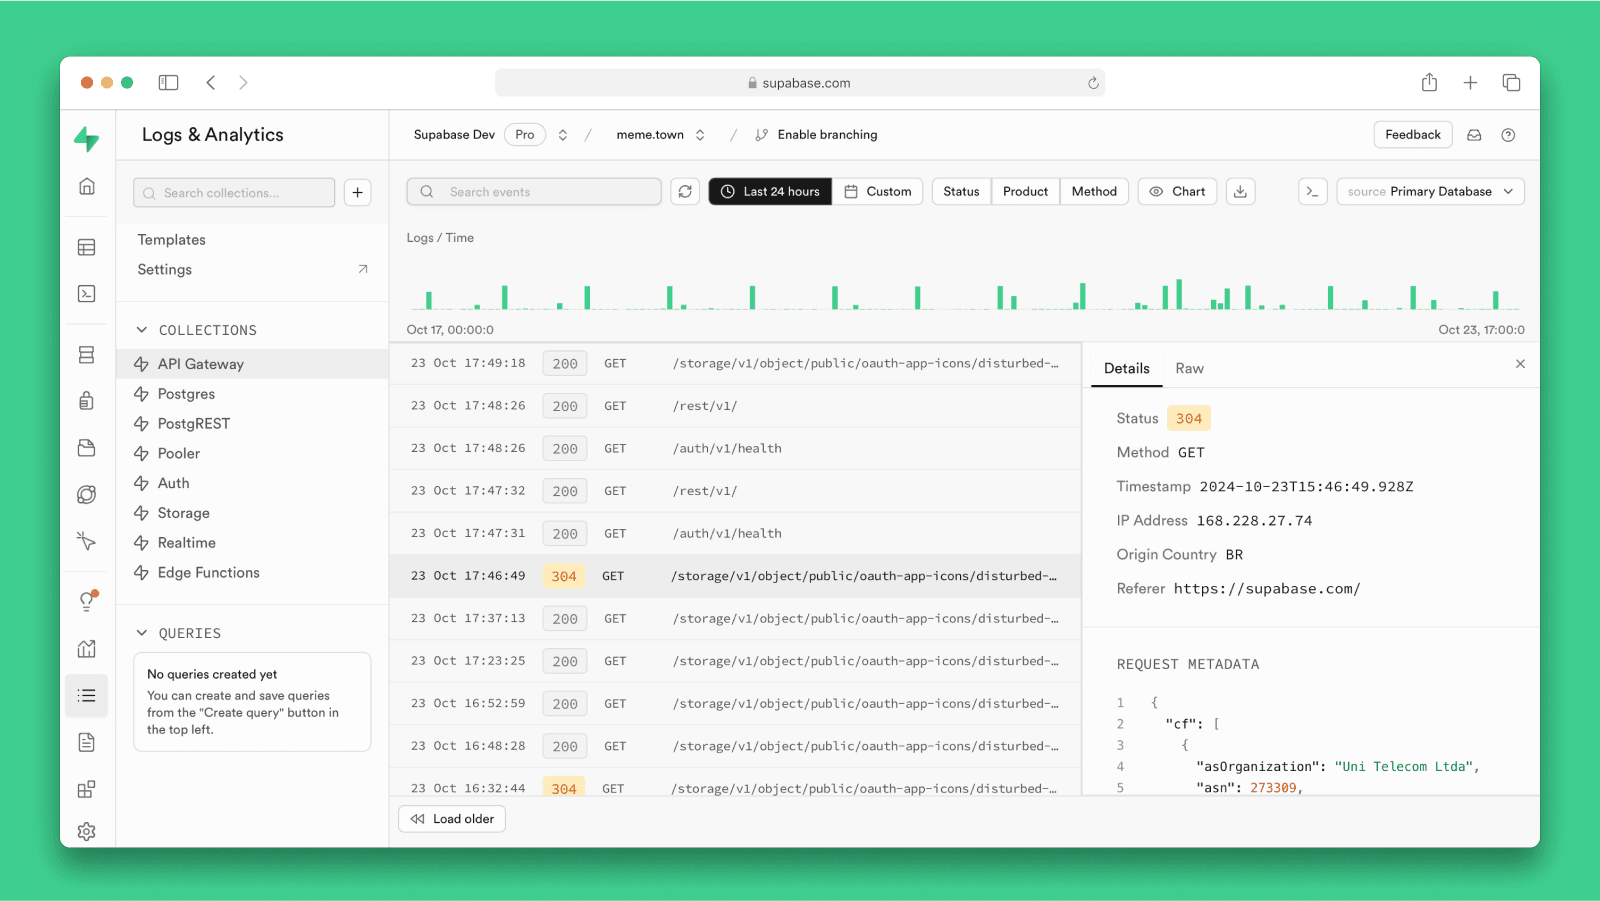1600x901 pixels.
Task: Reload the supabase.com page
Action: [1093, 83]
